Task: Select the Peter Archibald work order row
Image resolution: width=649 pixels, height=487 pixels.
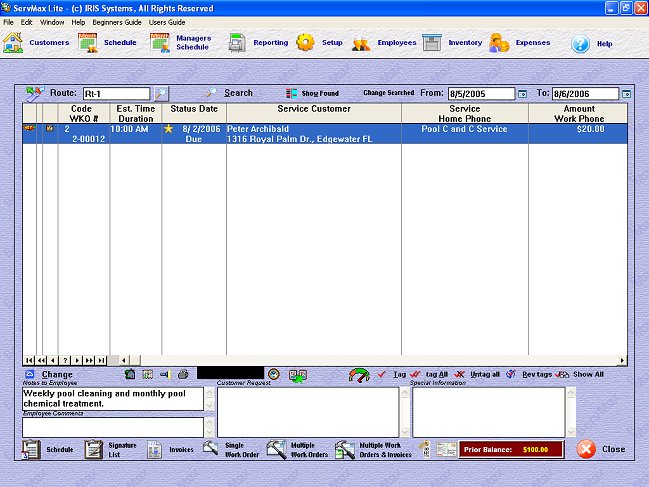Action: point(325,134)
